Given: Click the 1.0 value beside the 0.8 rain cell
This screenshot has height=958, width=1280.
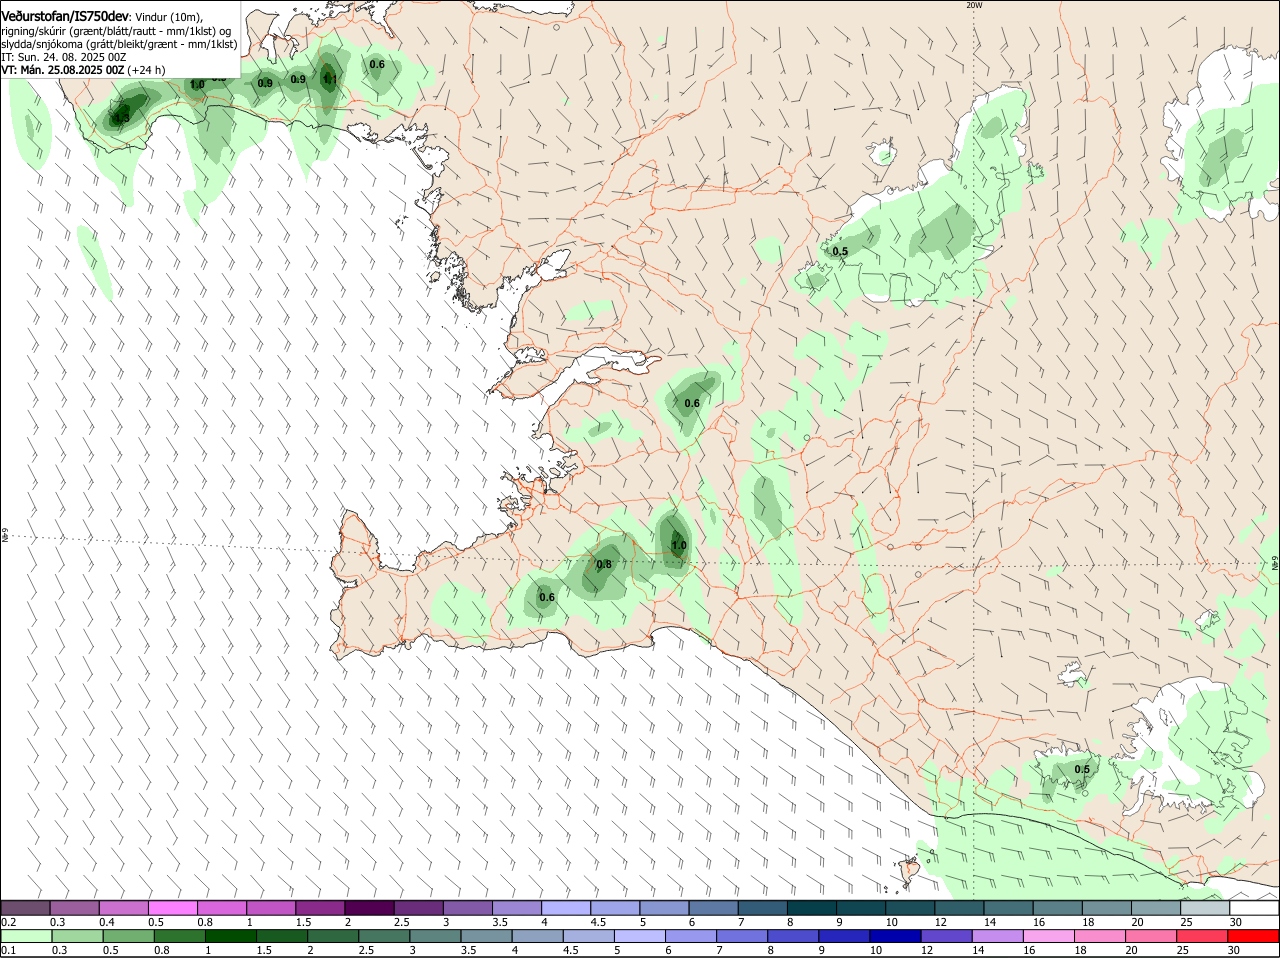Looking at the screenshot, I should point(679,545).
